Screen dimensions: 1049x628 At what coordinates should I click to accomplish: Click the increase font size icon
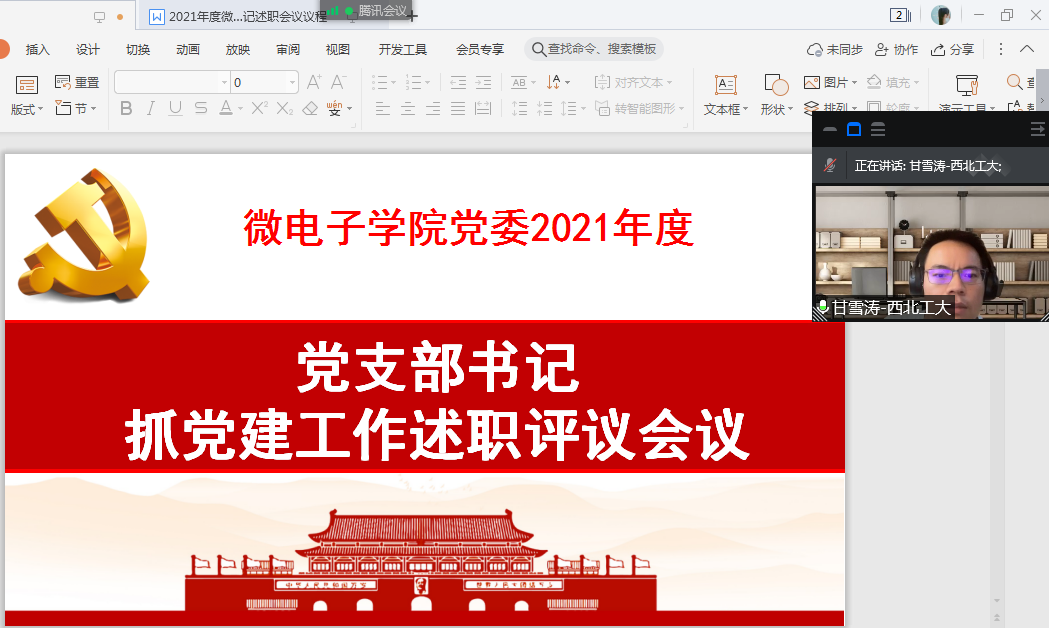pyautogui.click(x=314, y=82)
